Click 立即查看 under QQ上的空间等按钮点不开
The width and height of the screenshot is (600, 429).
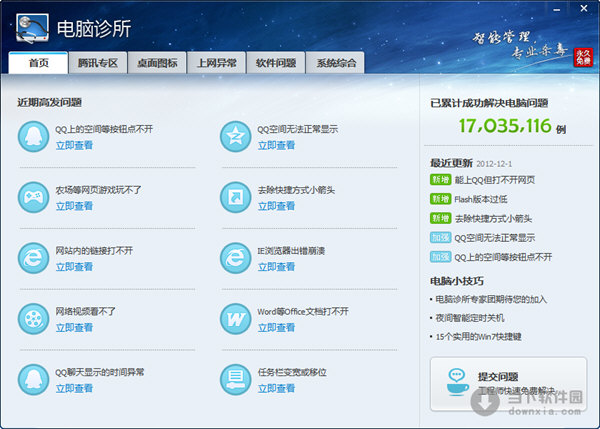pyautogui.click(x=74, y=145)
